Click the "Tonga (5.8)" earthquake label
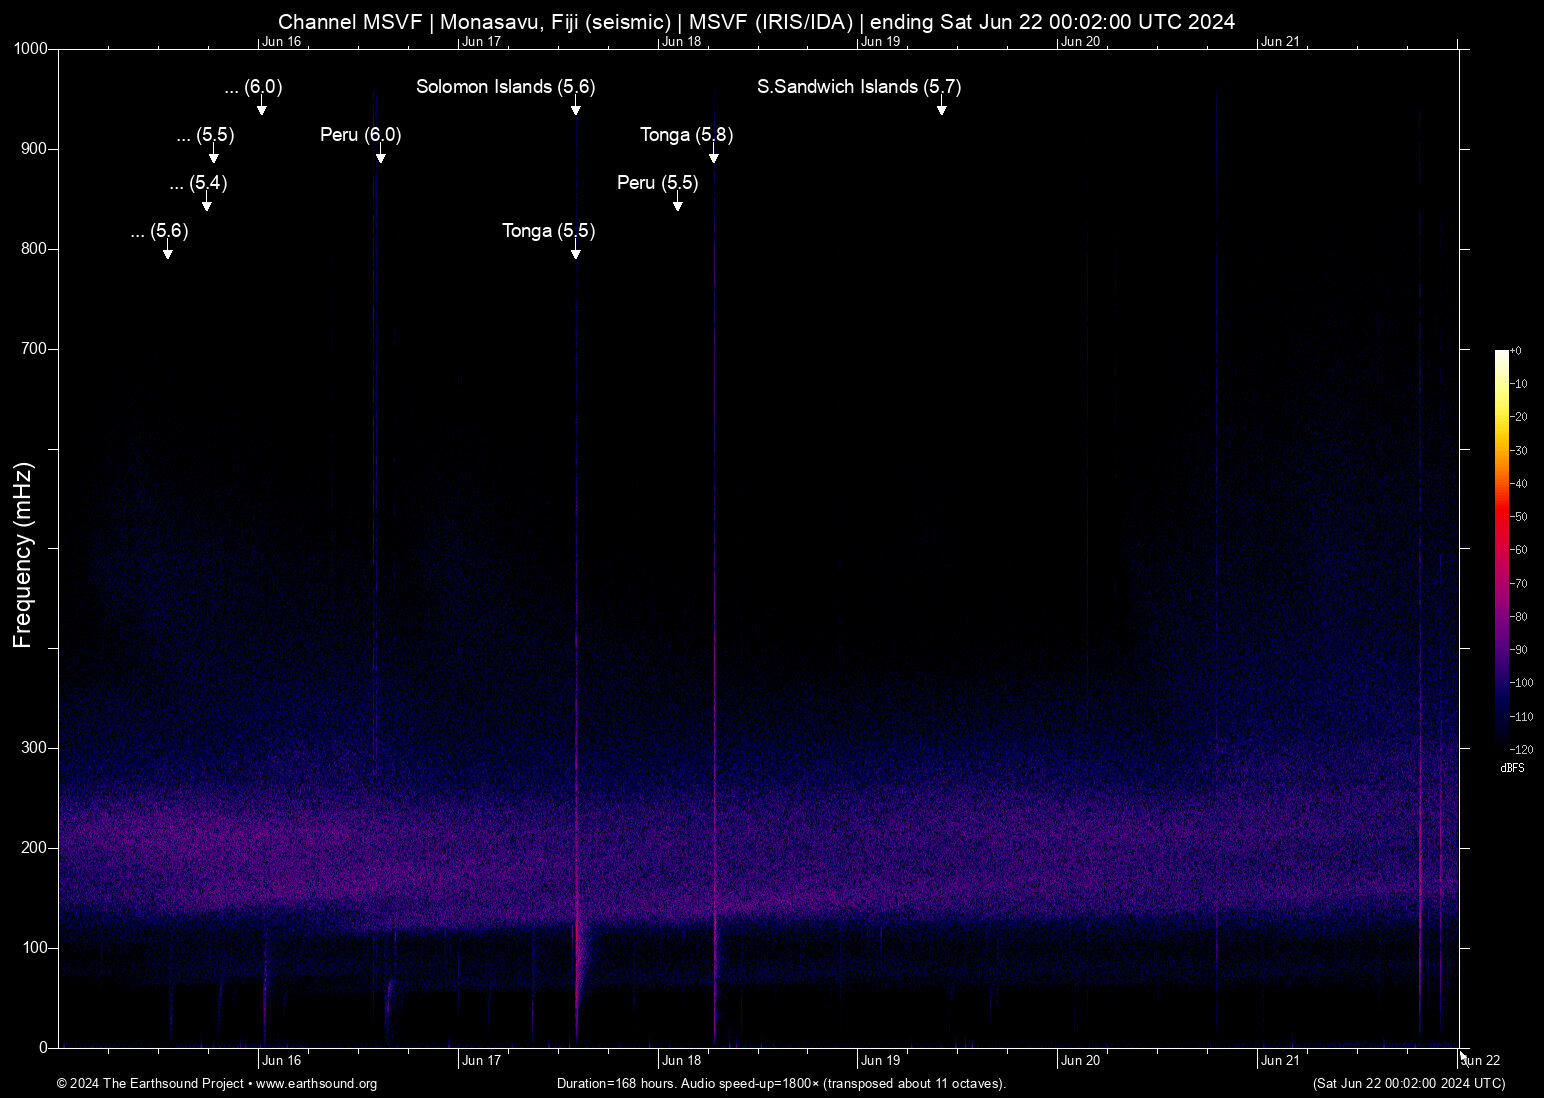This screenshot has width=1544, height=1098. click(687, 135)
